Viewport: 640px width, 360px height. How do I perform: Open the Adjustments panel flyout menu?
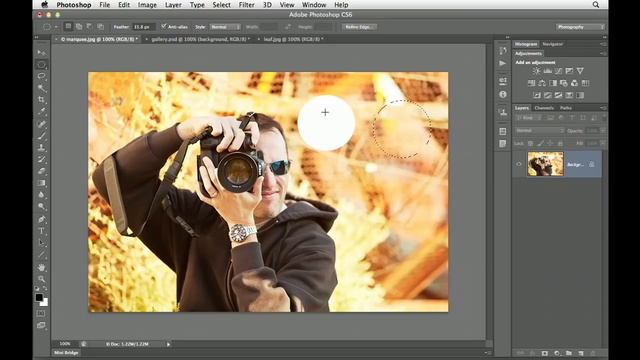(603, 53)
